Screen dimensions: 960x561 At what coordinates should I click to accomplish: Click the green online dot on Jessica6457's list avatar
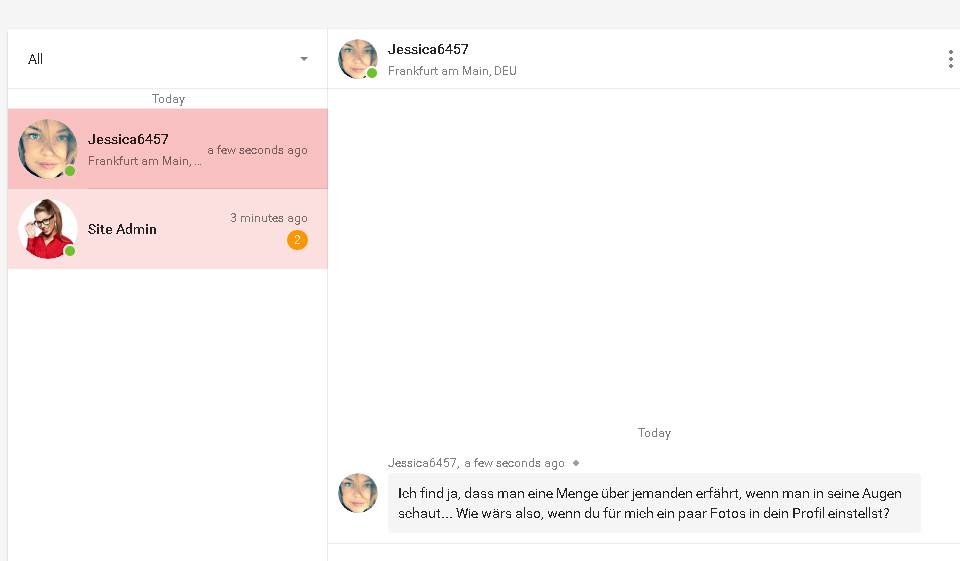70,171
